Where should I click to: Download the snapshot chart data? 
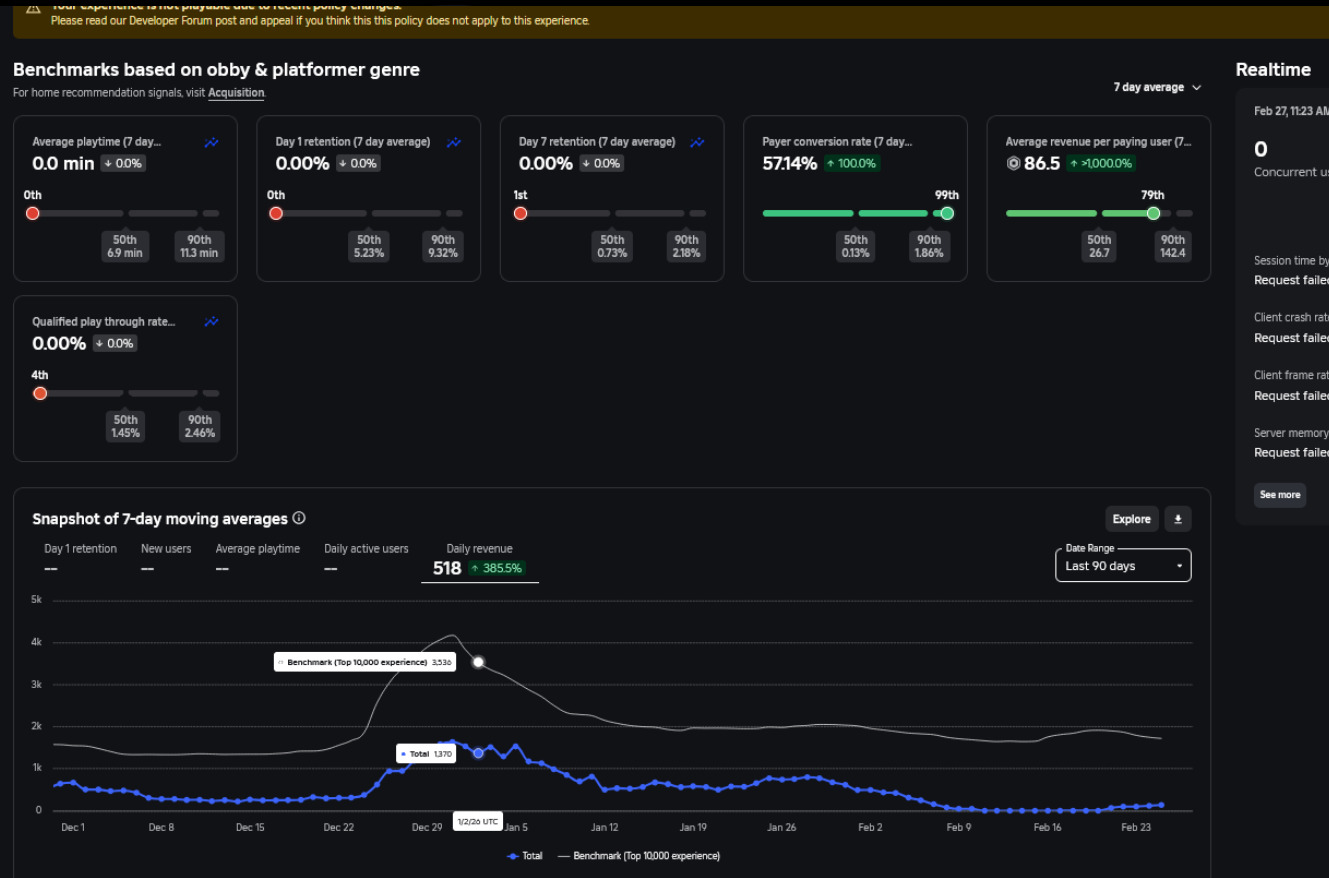click(1178, 519)
